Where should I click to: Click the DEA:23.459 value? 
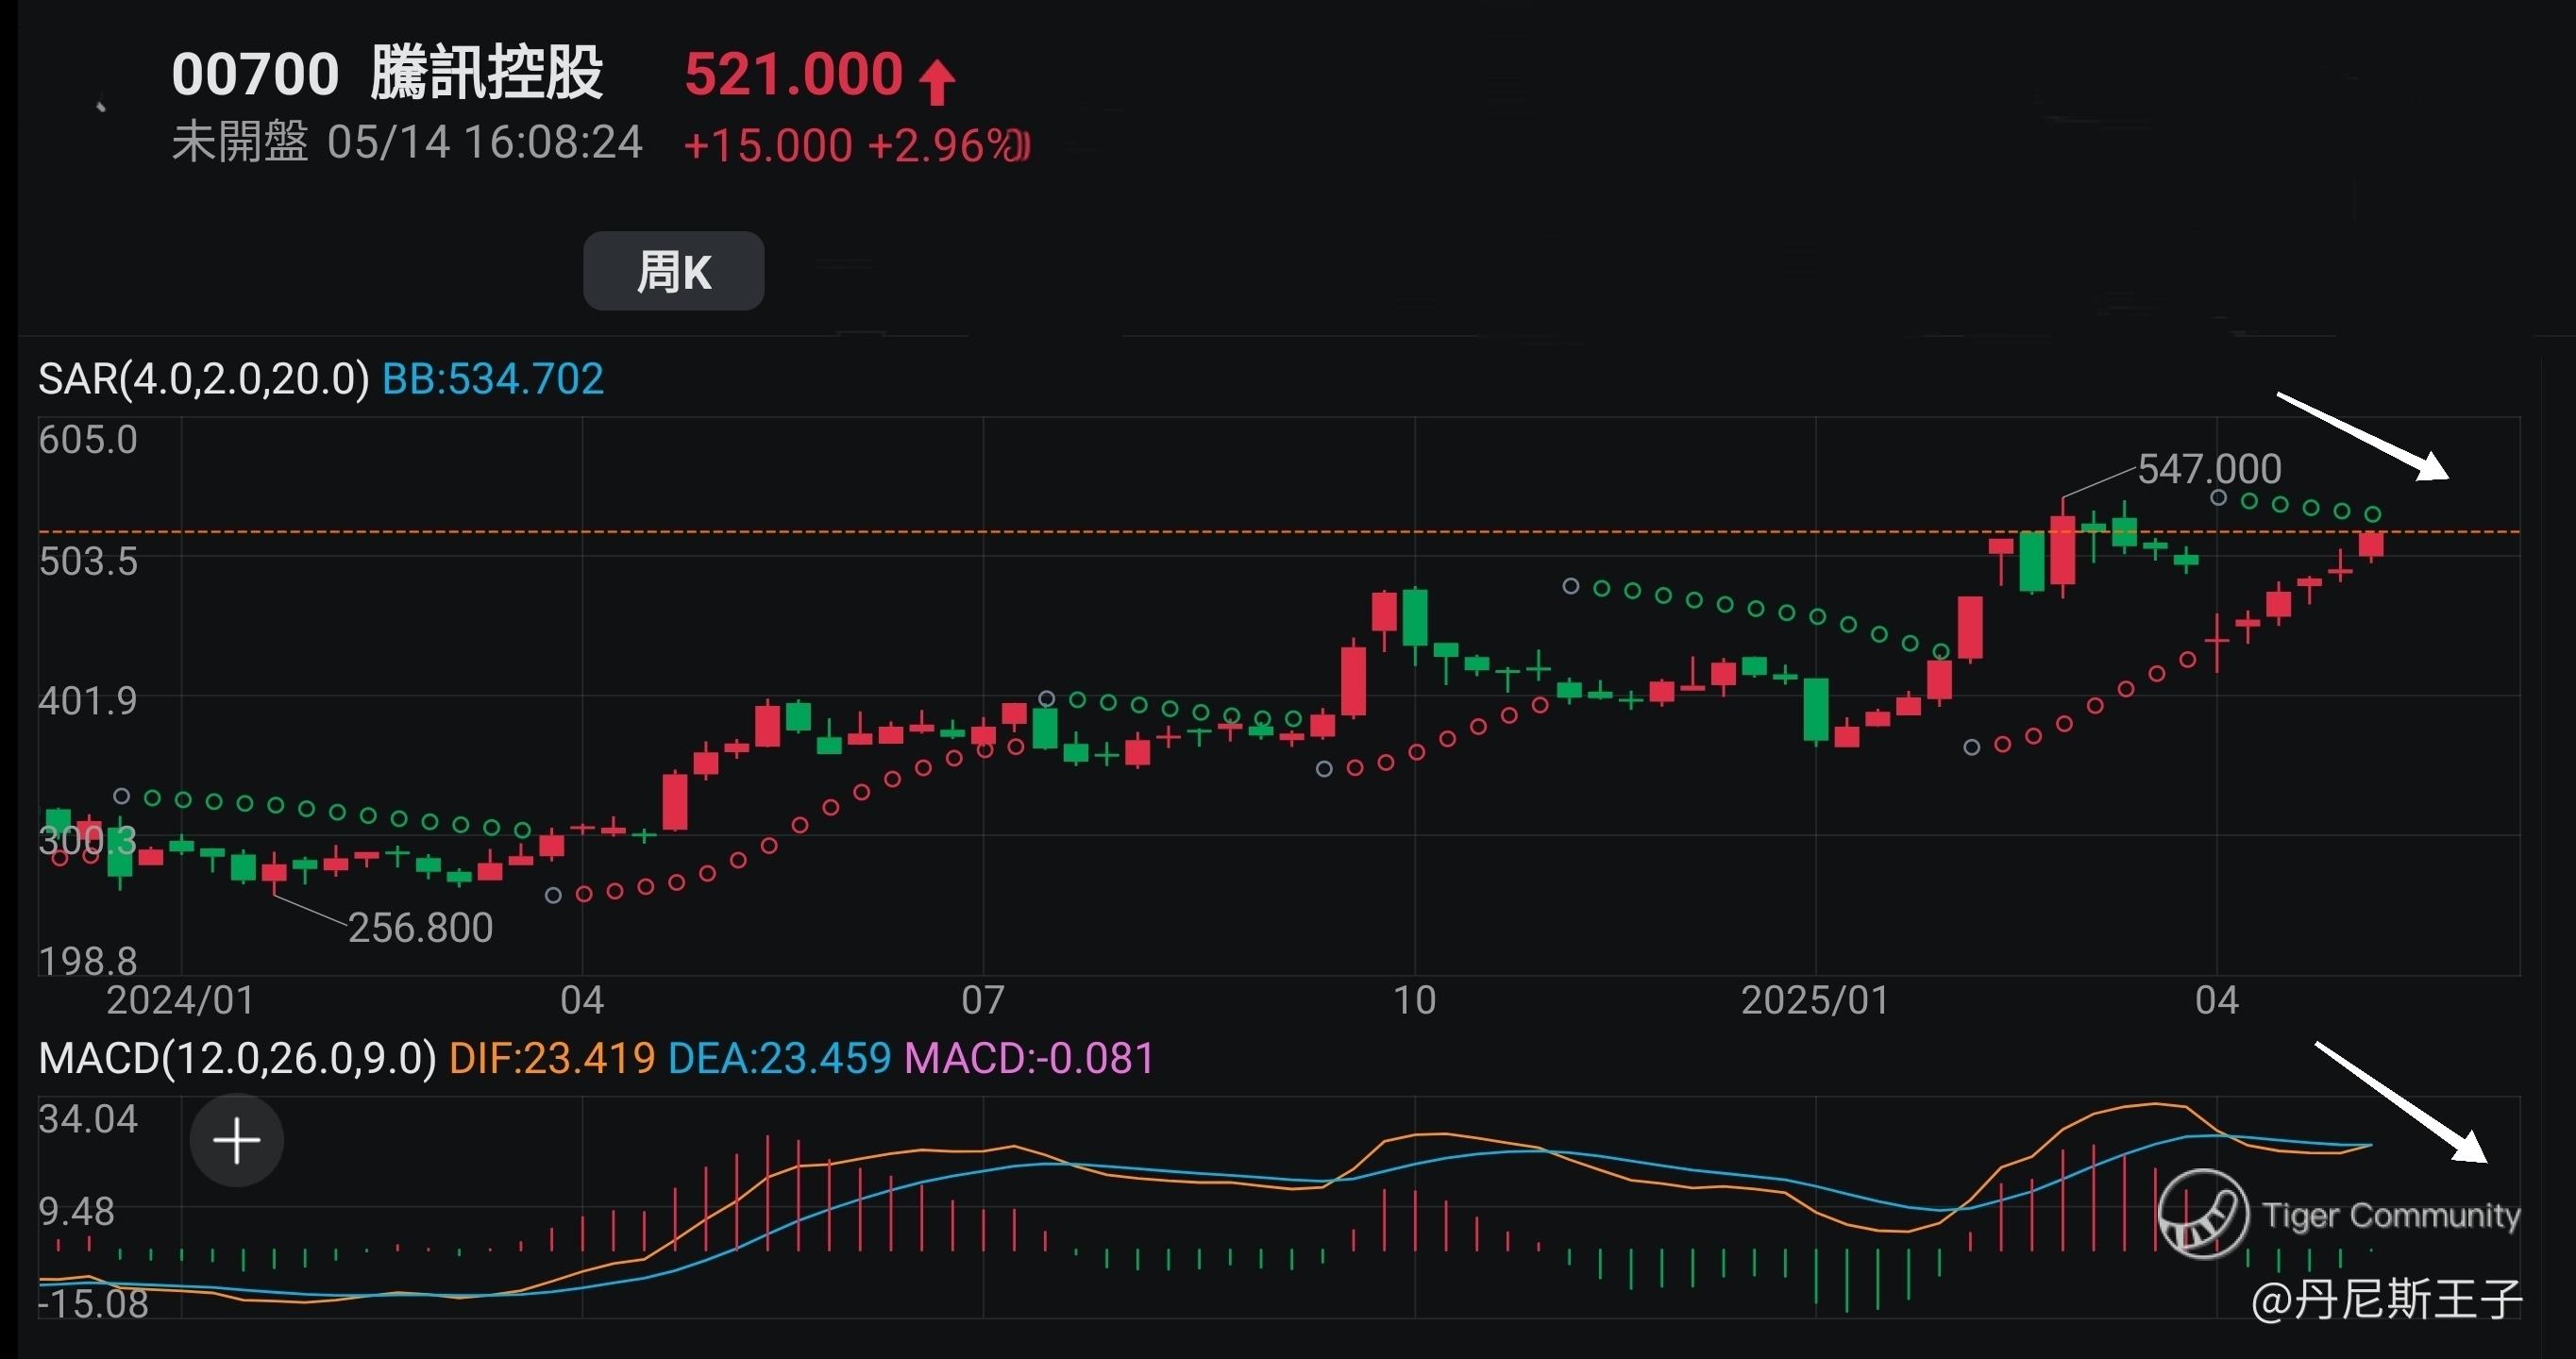pyautogui.click(x=779, y=1058)
